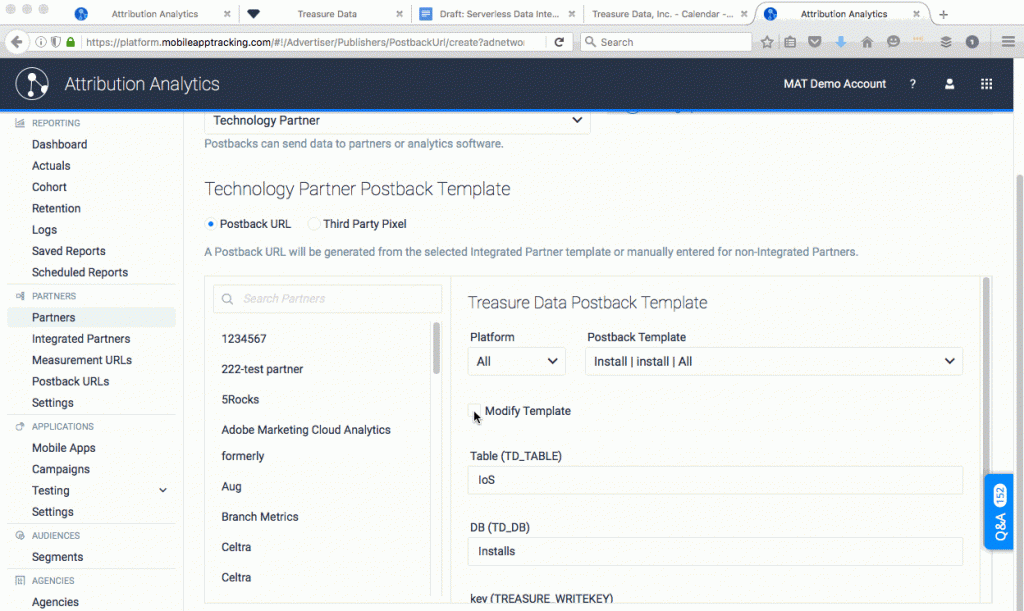This screenshot has width=1024, height=611.
Task: Go to browser home page icon
Action: (x=867, y=42)
